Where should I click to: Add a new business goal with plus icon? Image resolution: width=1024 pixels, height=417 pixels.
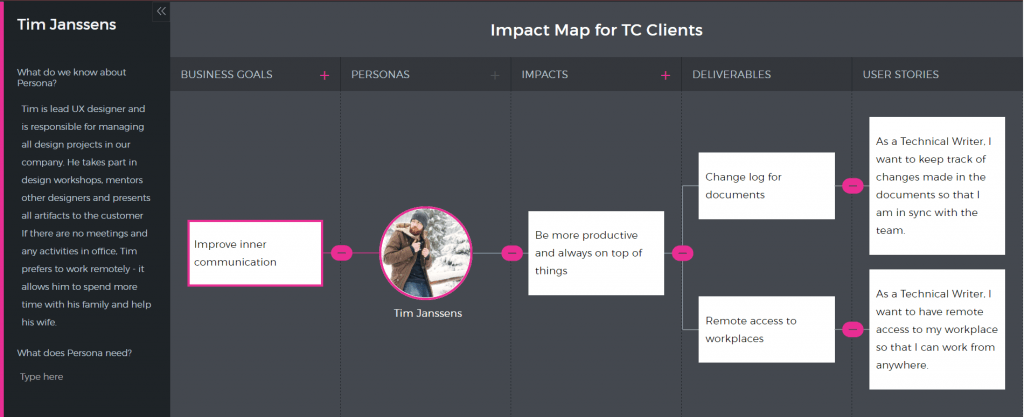324,76
